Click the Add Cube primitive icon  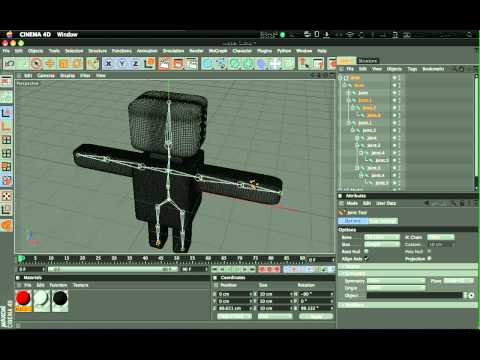click(207, 63)
